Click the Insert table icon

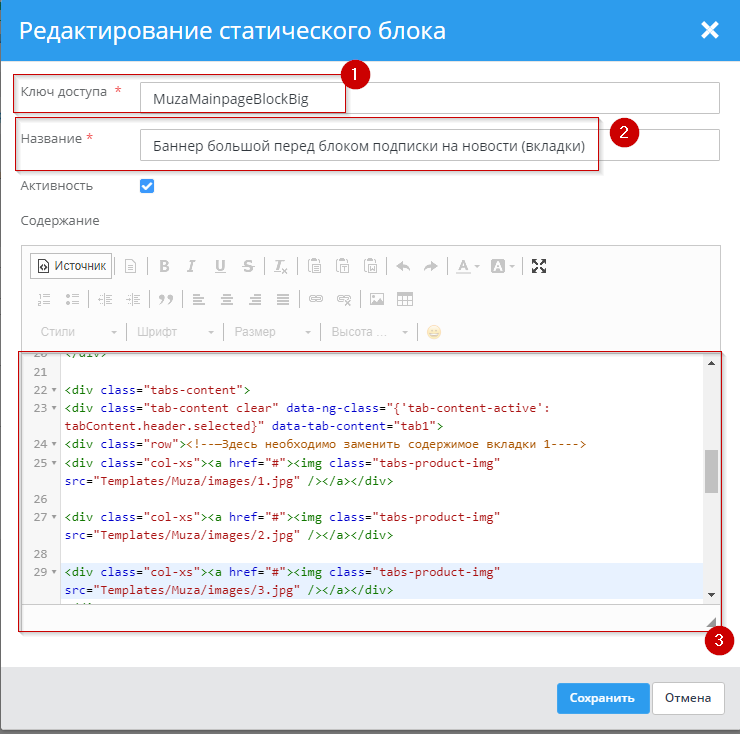click(405, 299)
